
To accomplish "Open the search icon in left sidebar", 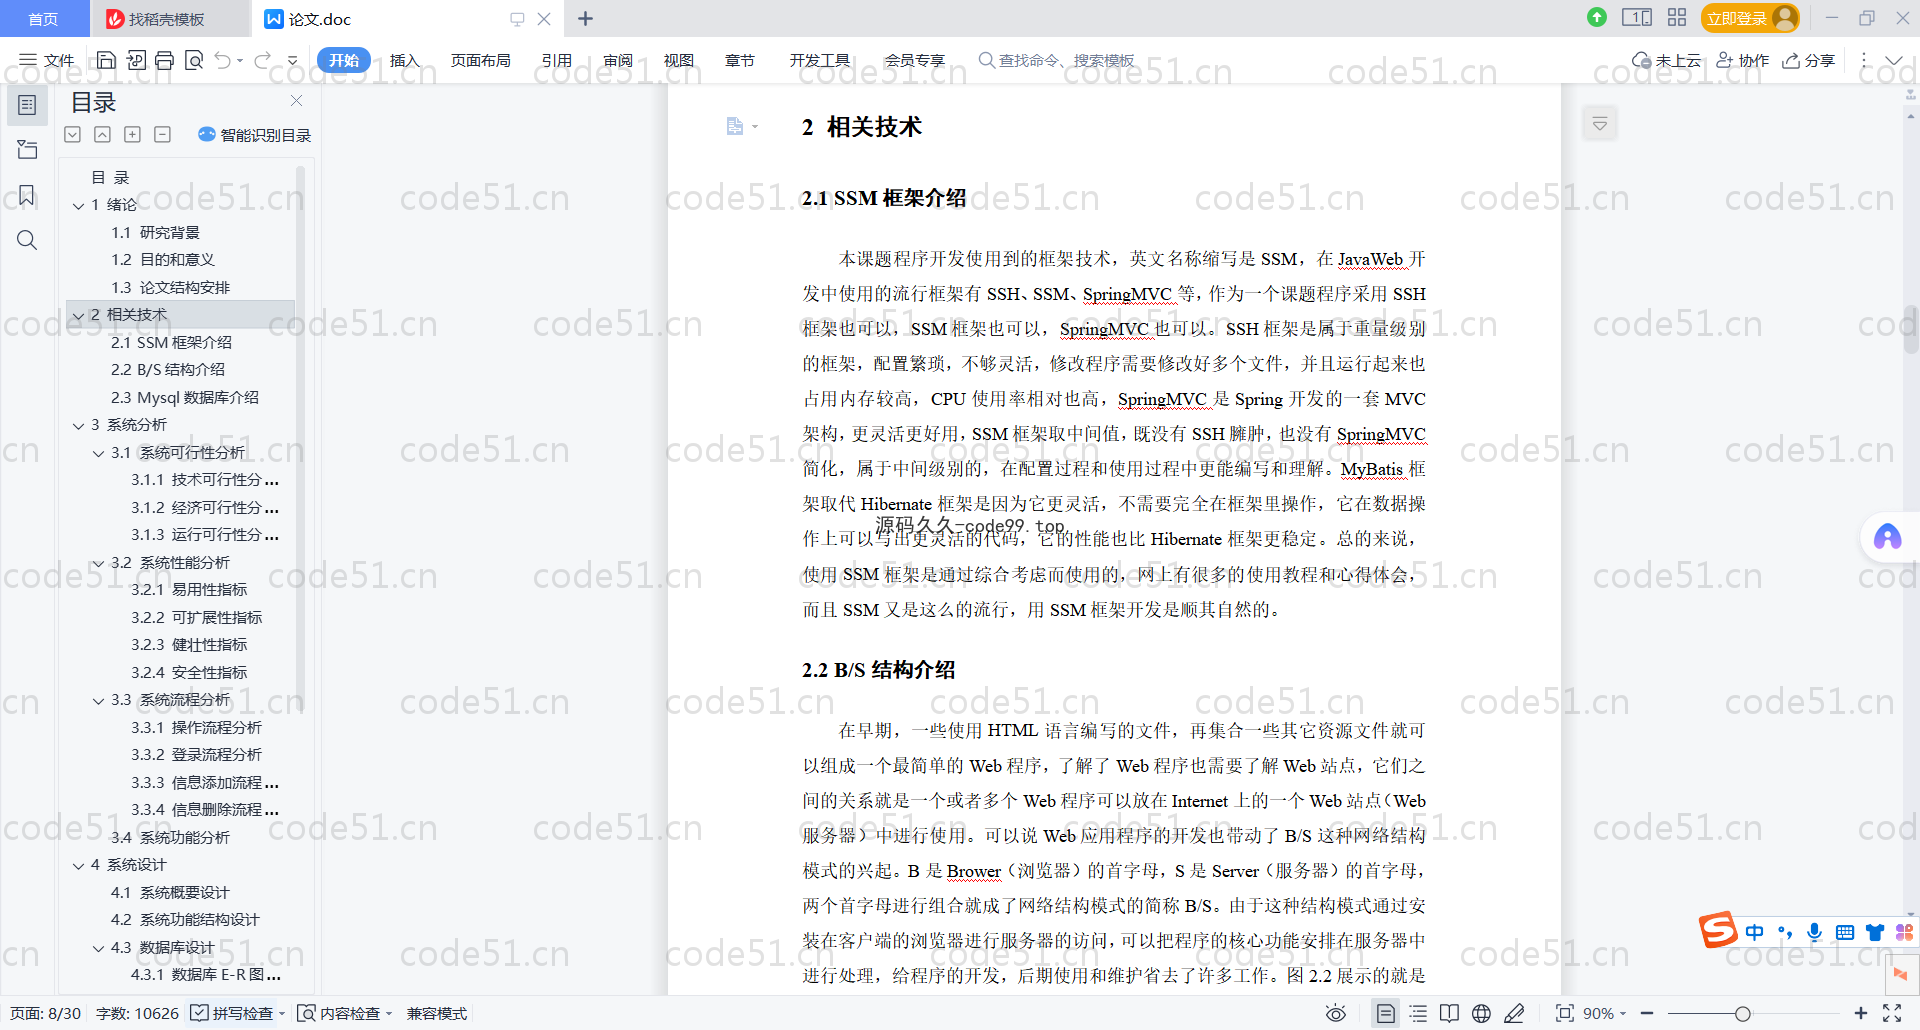I will (27, 240).
